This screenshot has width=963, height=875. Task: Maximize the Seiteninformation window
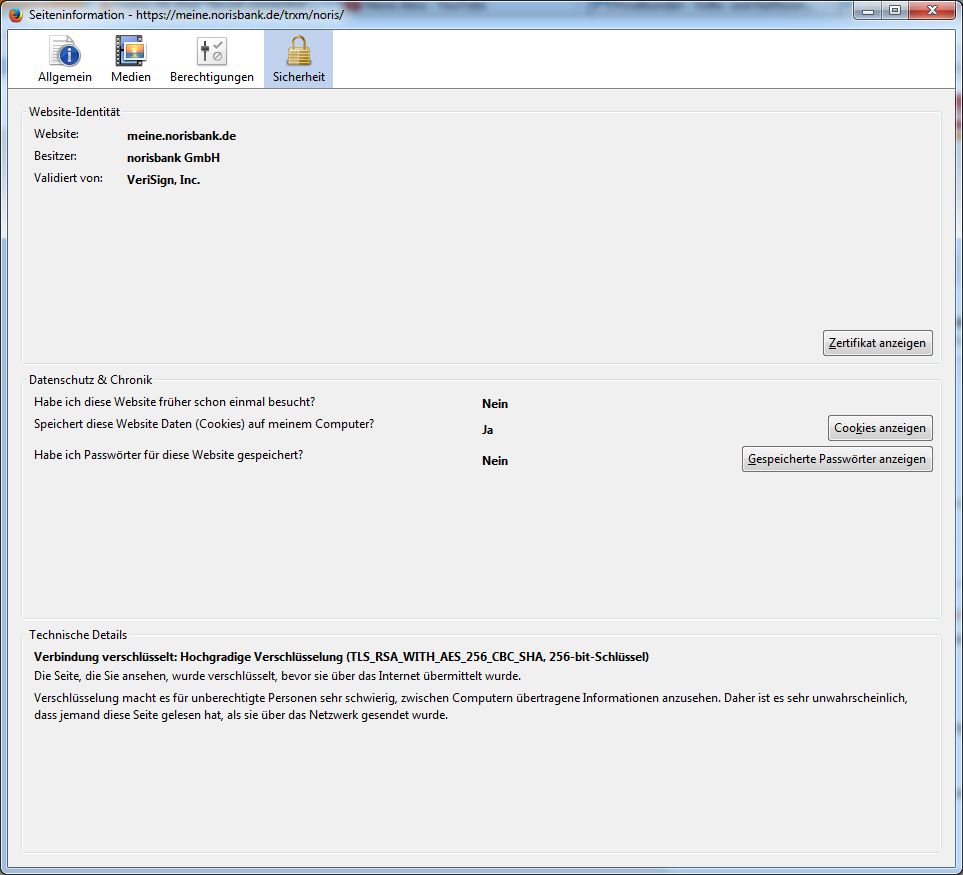click(x=895, y=10)
